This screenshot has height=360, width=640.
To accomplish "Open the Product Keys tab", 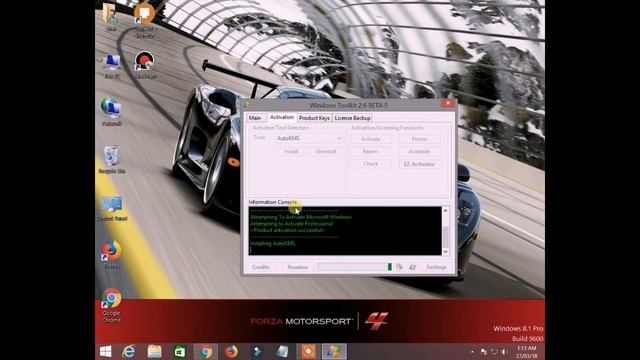I will point(314,118).
